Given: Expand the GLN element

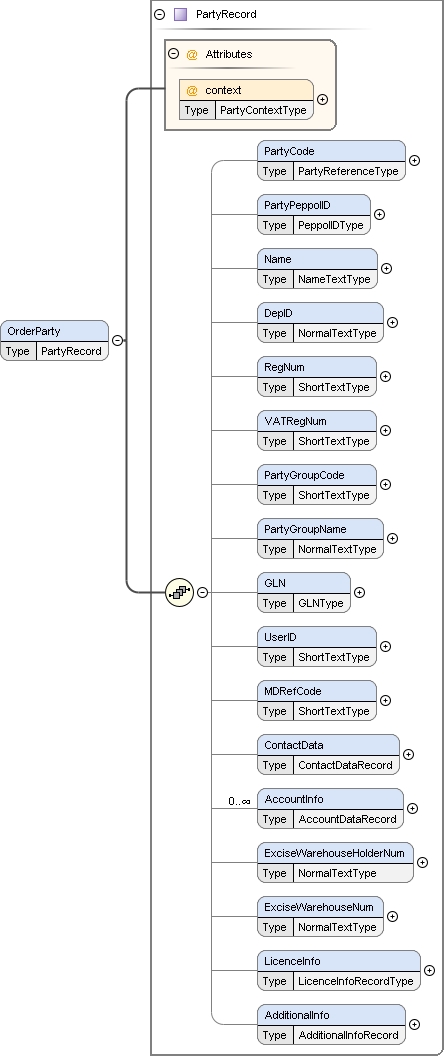Looking at the screenshot, I should pyautogui.click(x=359, y=592).
